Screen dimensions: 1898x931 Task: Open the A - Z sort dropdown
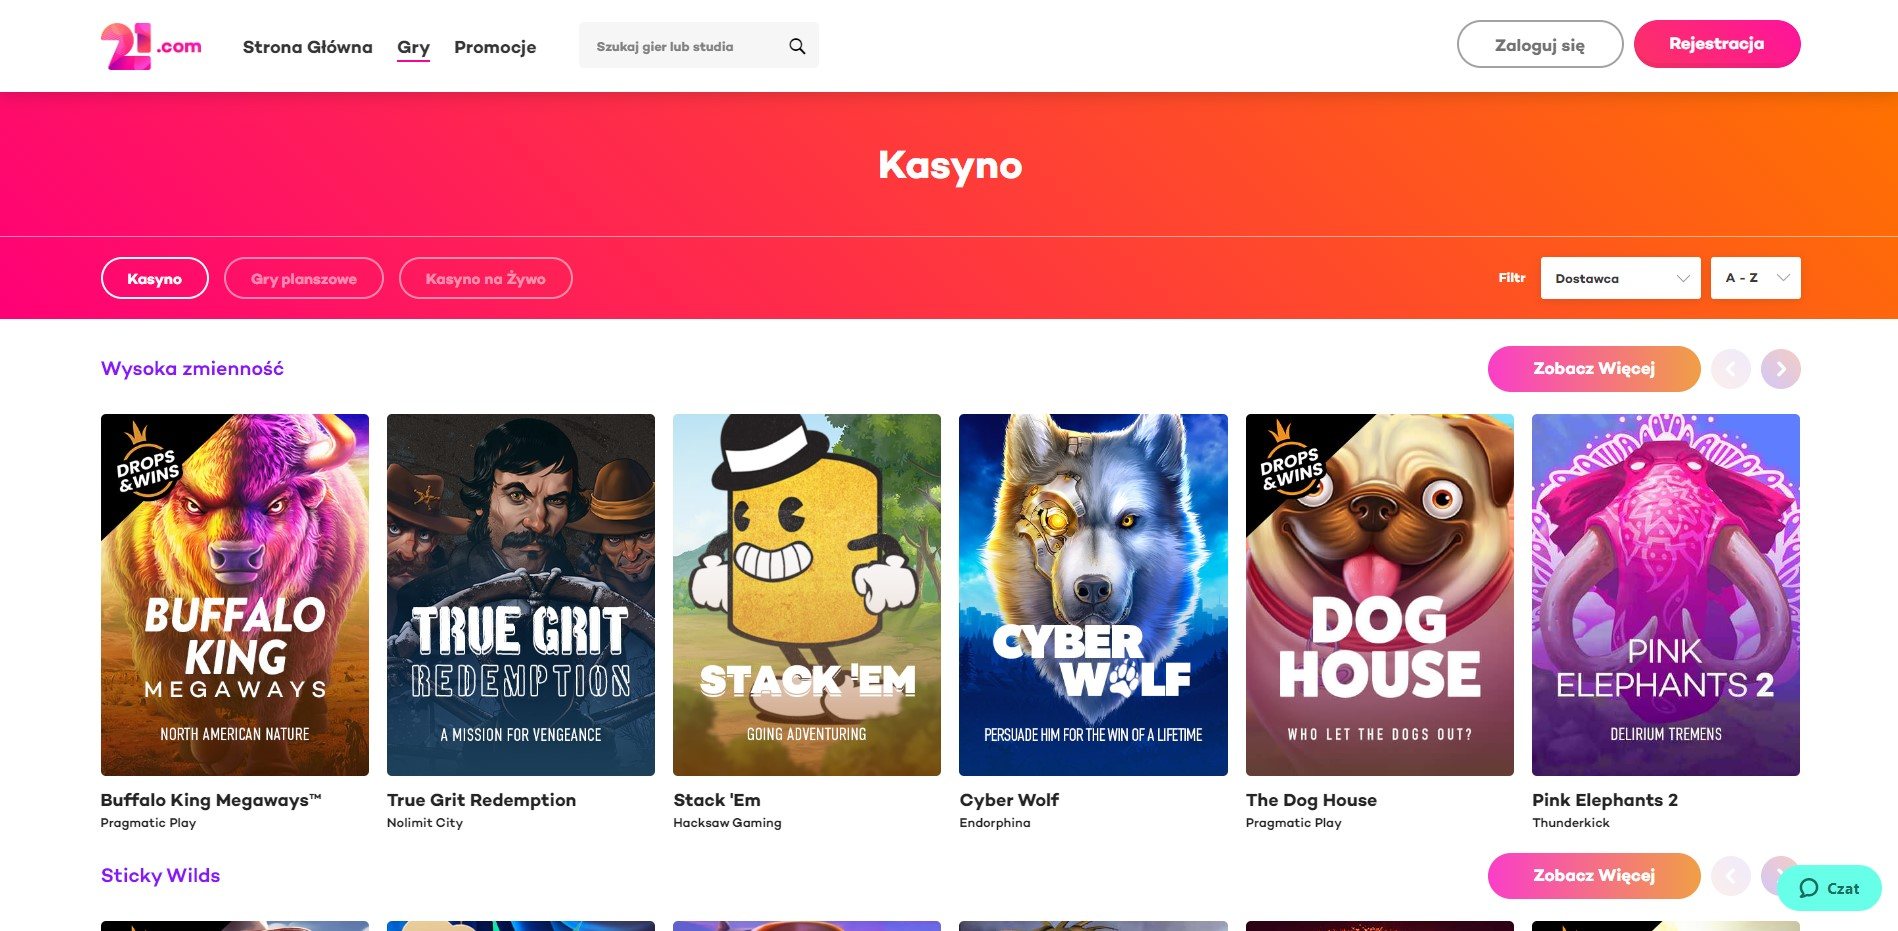click(x=1755, y=279)
